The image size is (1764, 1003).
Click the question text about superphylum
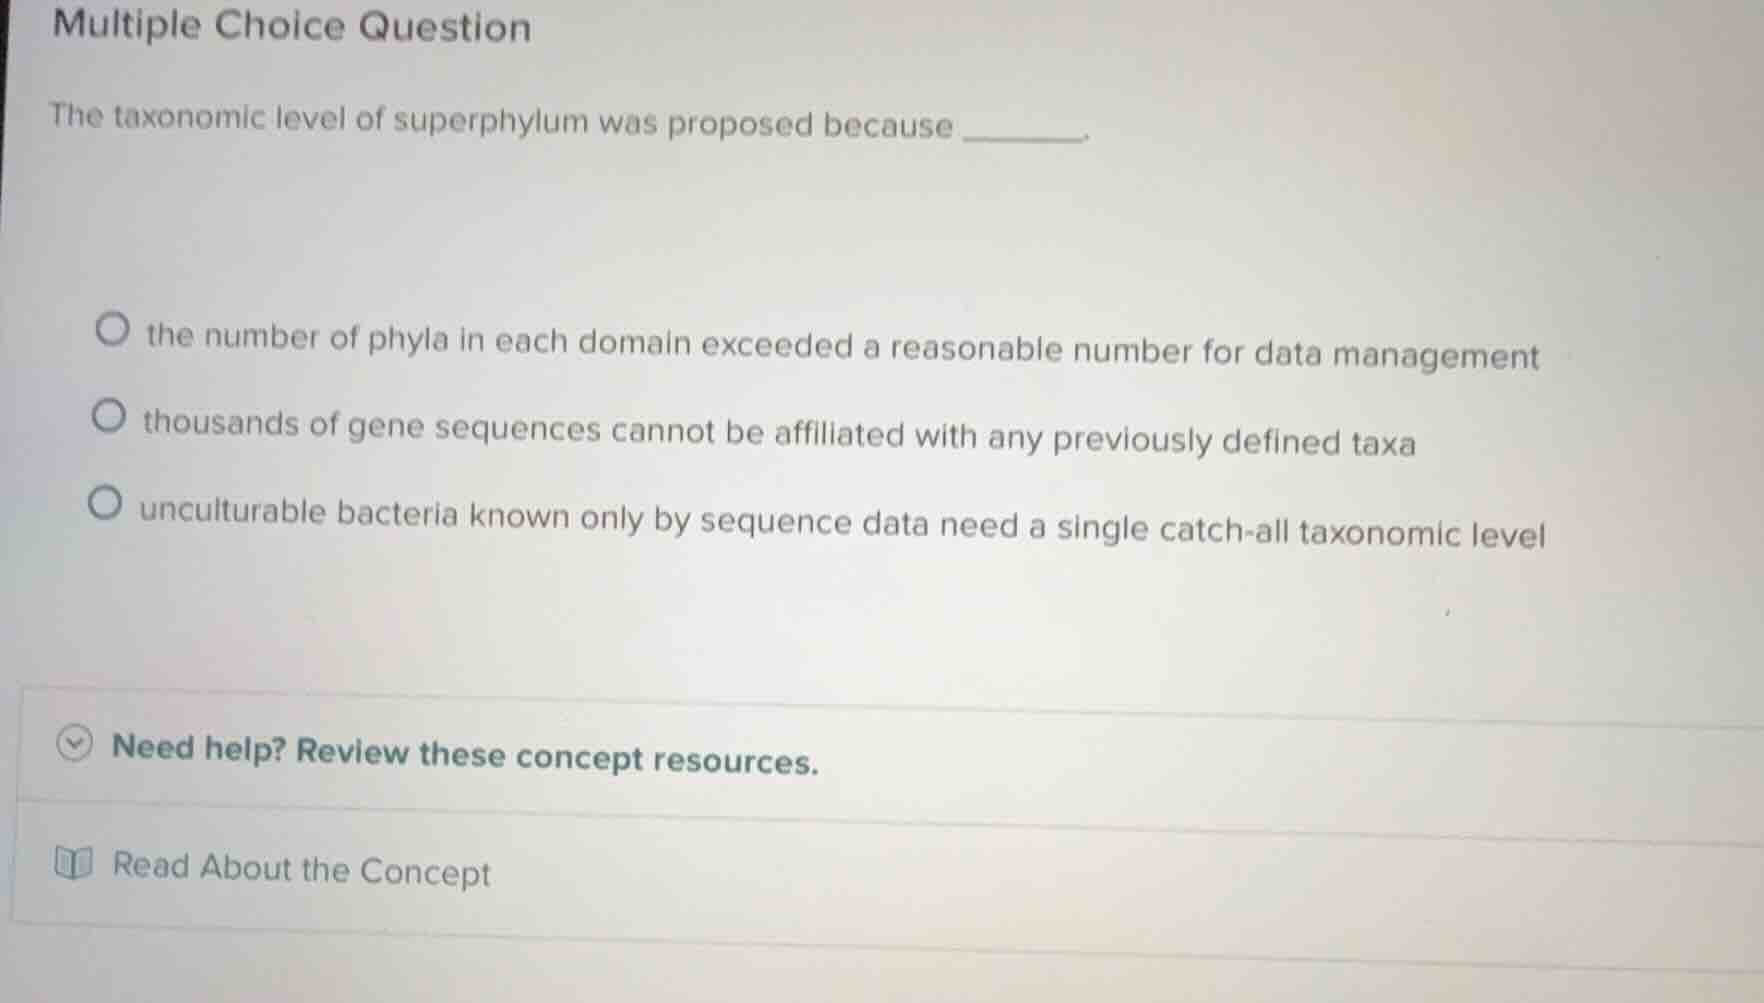pyautogui.click(x=500, y=123)
